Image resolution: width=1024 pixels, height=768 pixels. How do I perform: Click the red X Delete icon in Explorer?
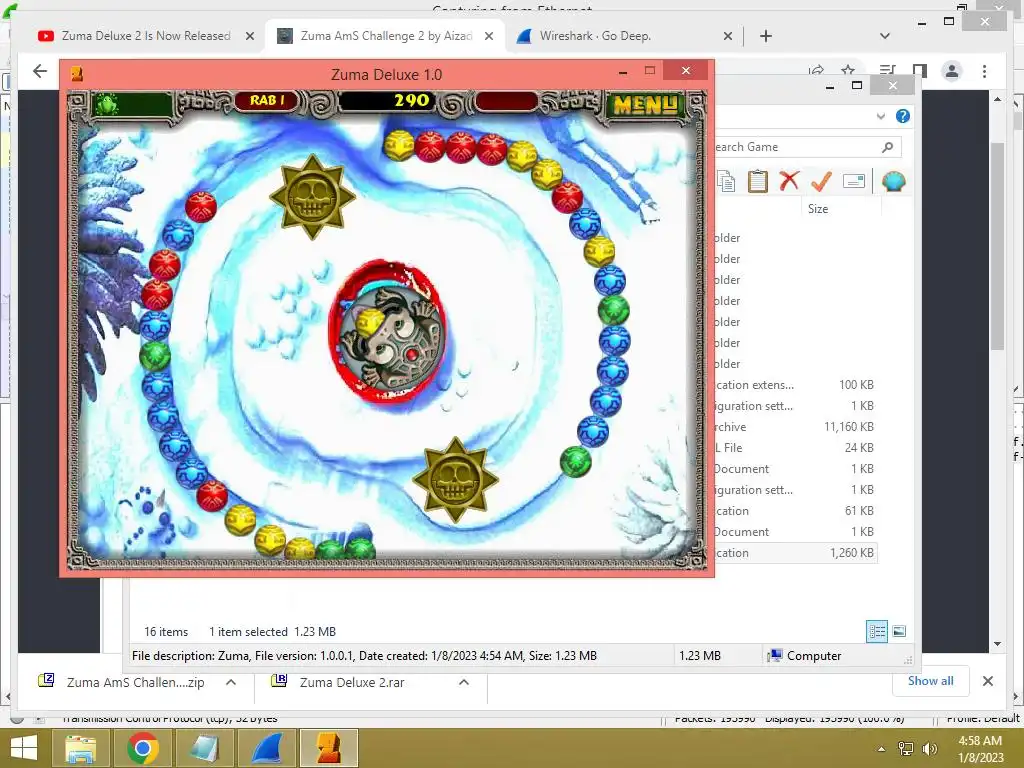[789, 180]
